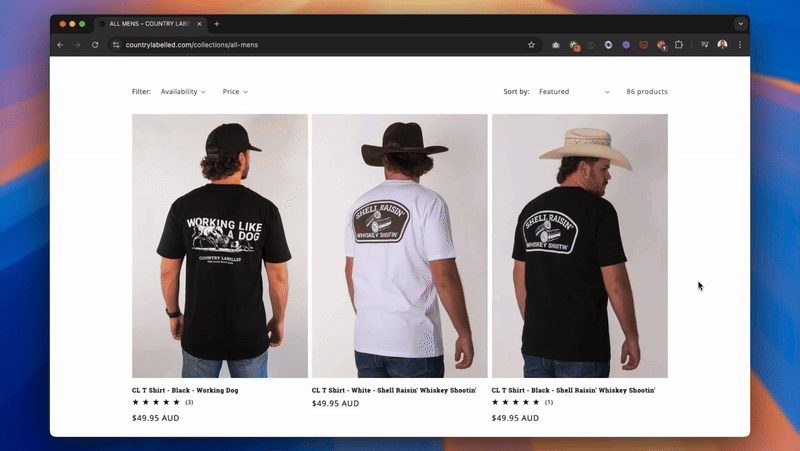Image resolution: width=800 pixels, height=451 pixels.
Task: Select the ALL MENS – COUNTRY LABELLED tab
Action: tap(150, 24)
